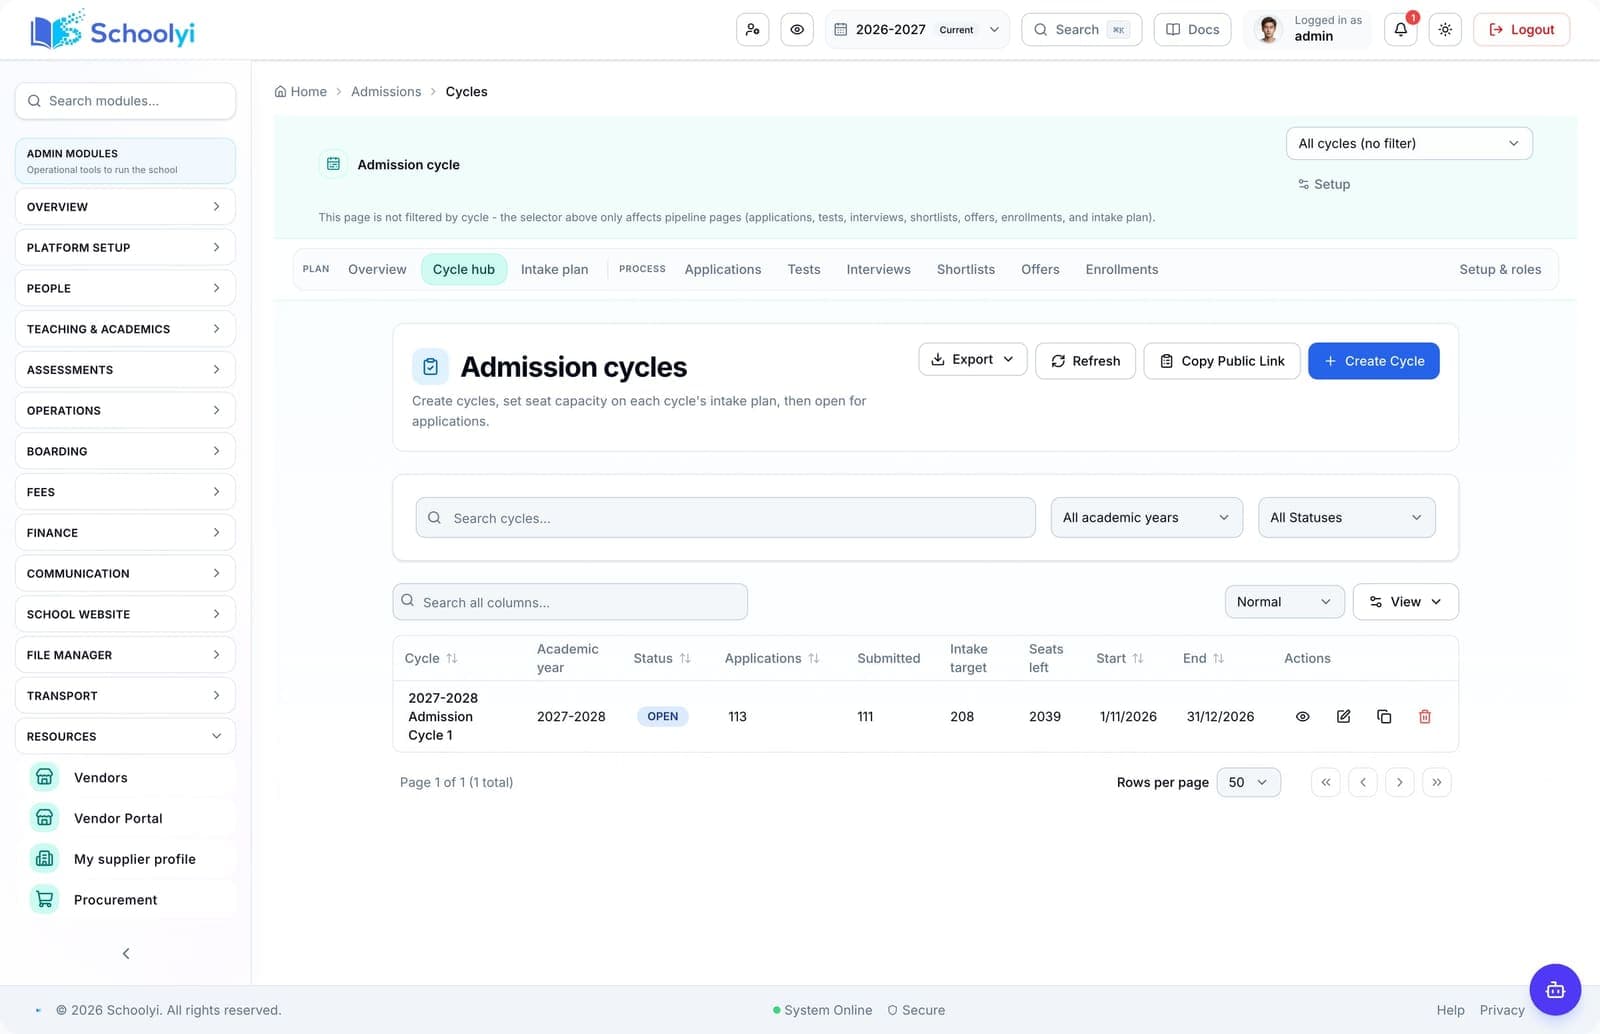Sort table by Cycle column
1600x1034 pixels.
431,658
